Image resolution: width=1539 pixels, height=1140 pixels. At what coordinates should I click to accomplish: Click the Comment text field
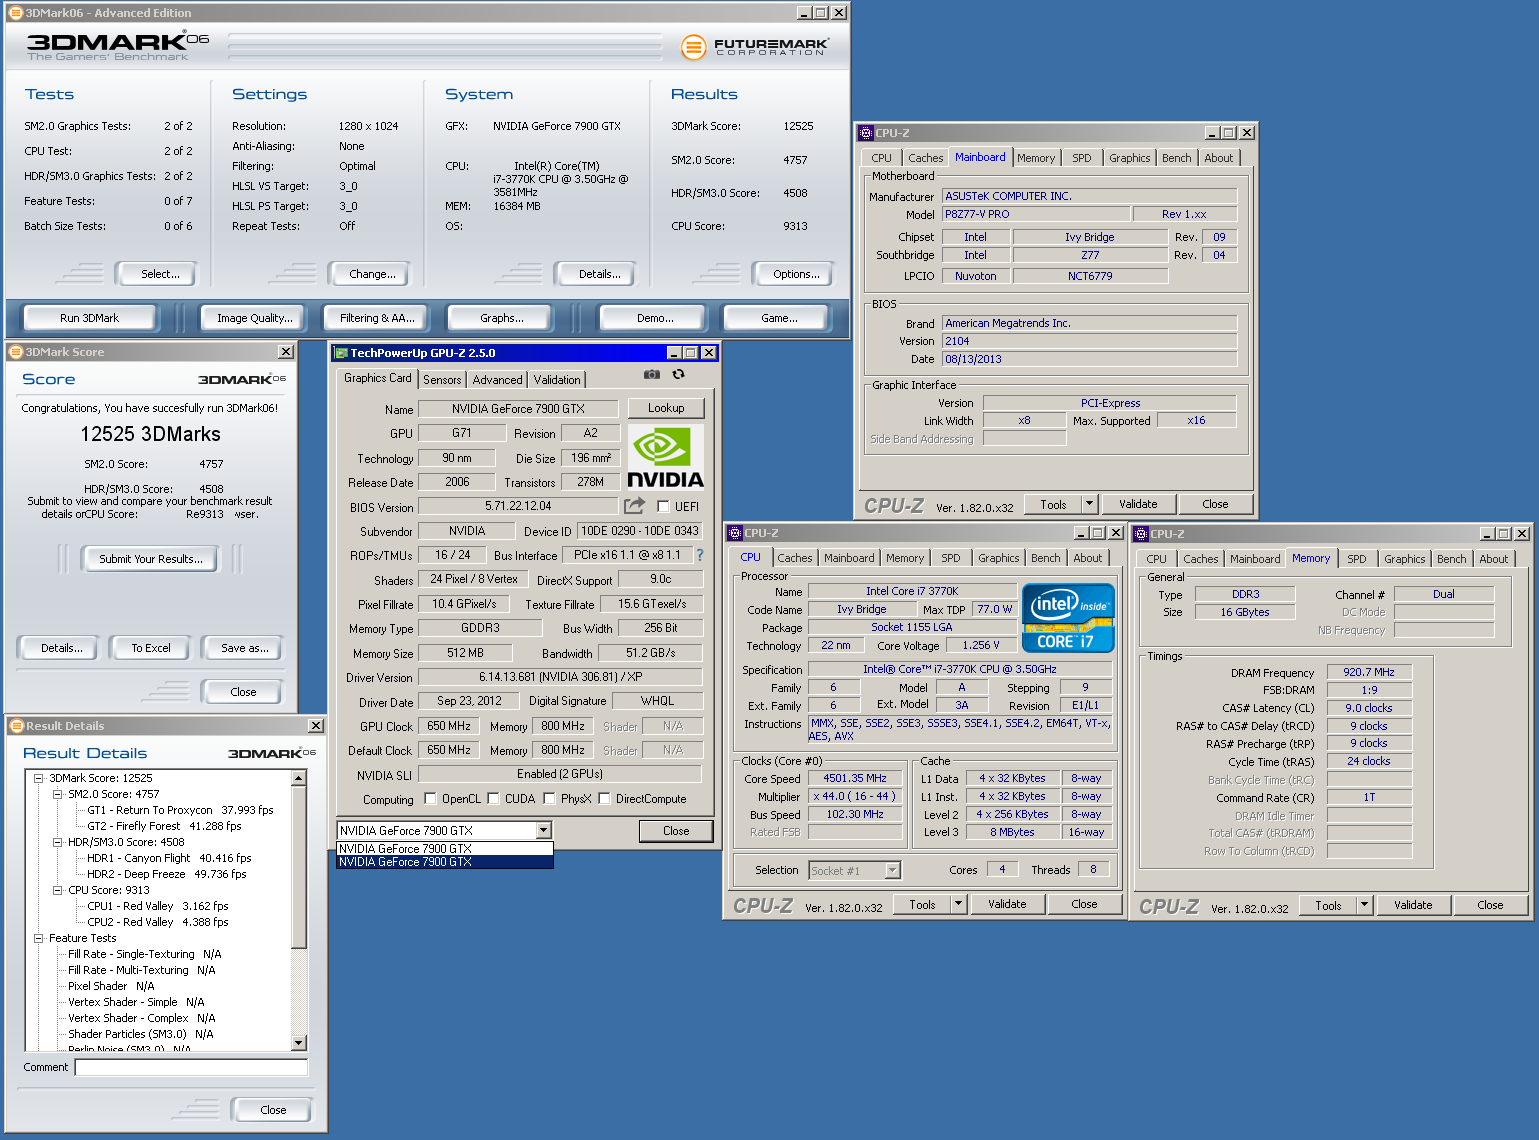click(x=191, y=1067)
